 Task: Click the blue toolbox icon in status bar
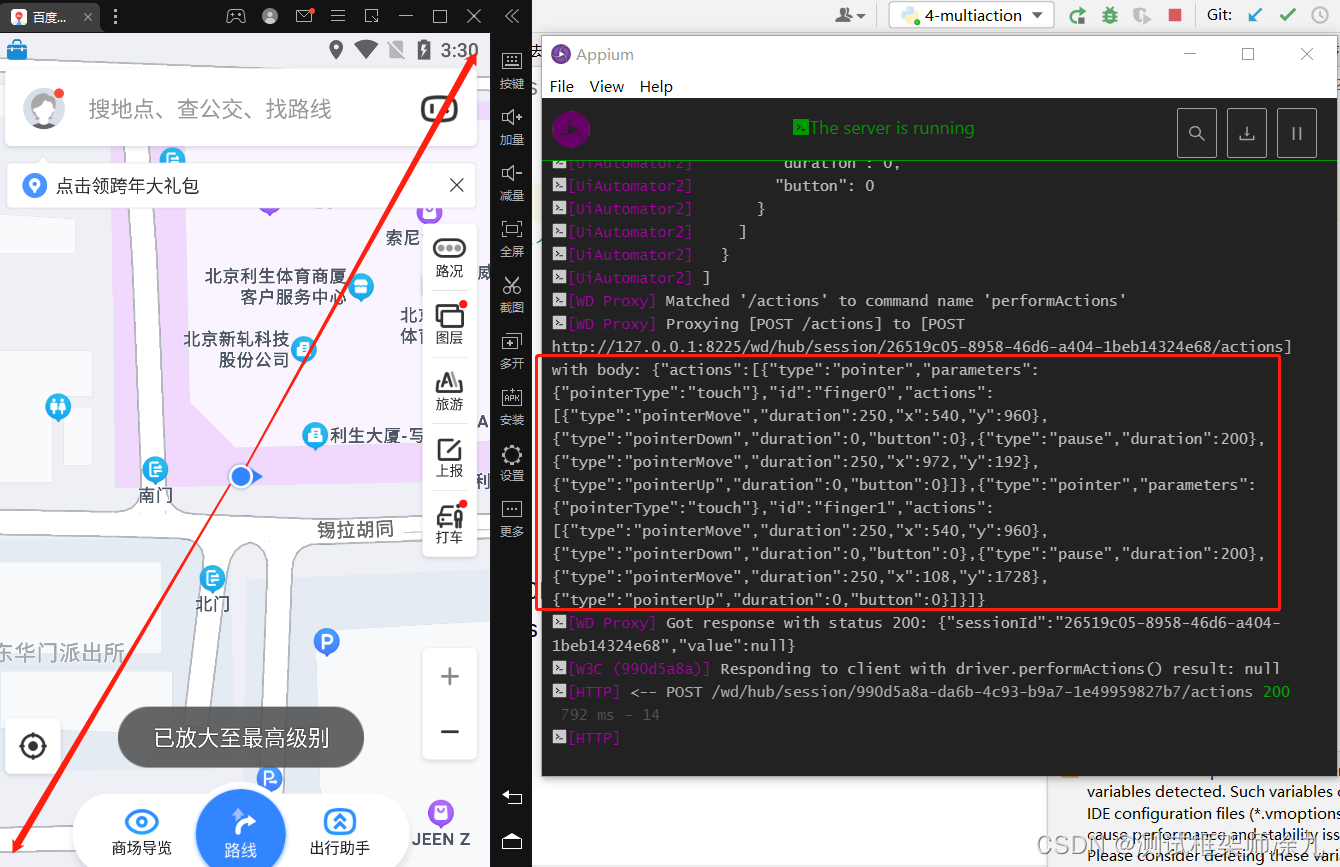pyautogui.click(x=17, y=49)
